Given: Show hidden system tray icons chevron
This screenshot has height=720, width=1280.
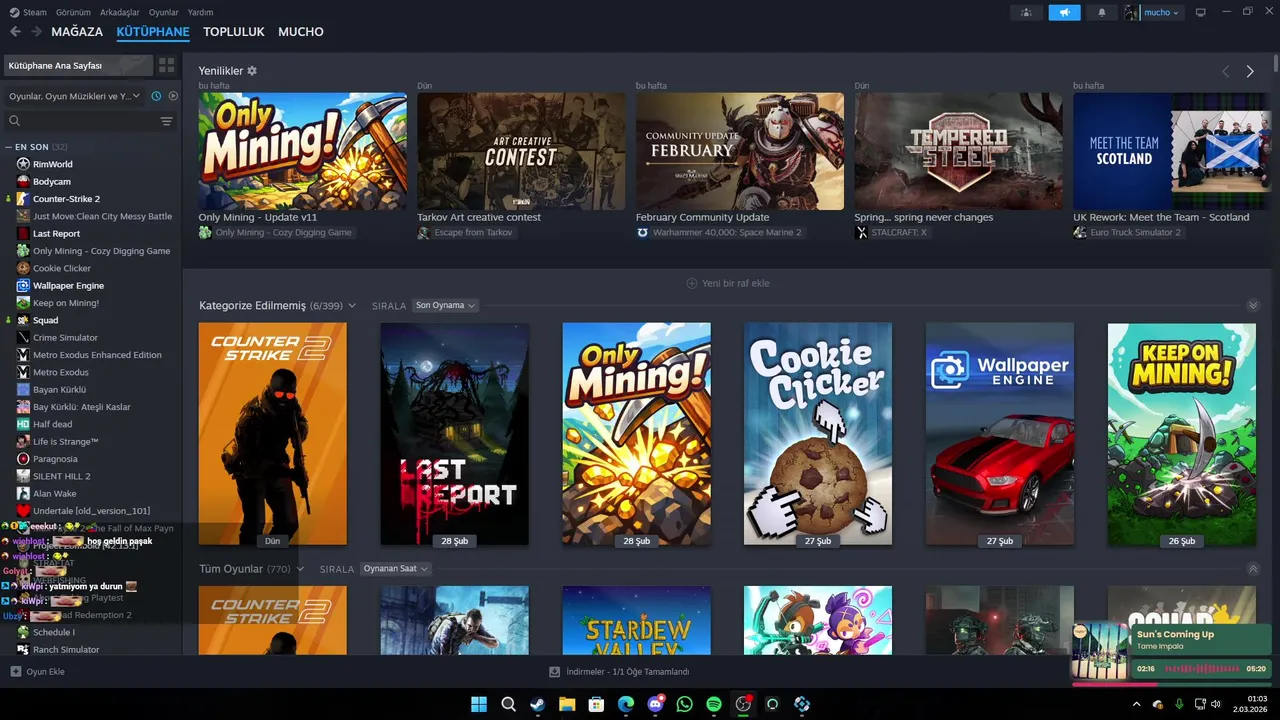Looking at the screenshot, I should [1136, 704].
